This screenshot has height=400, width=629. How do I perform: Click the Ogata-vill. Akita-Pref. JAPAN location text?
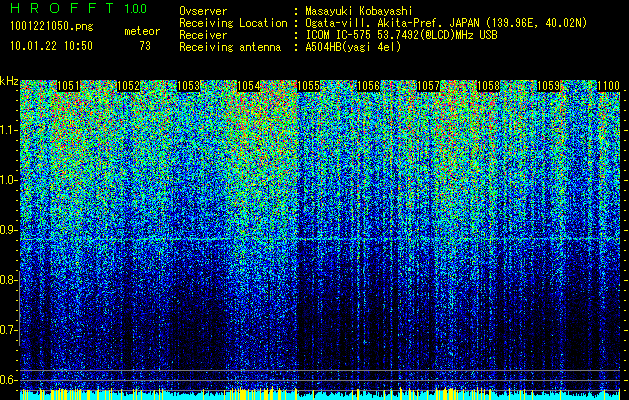(446, 23)
